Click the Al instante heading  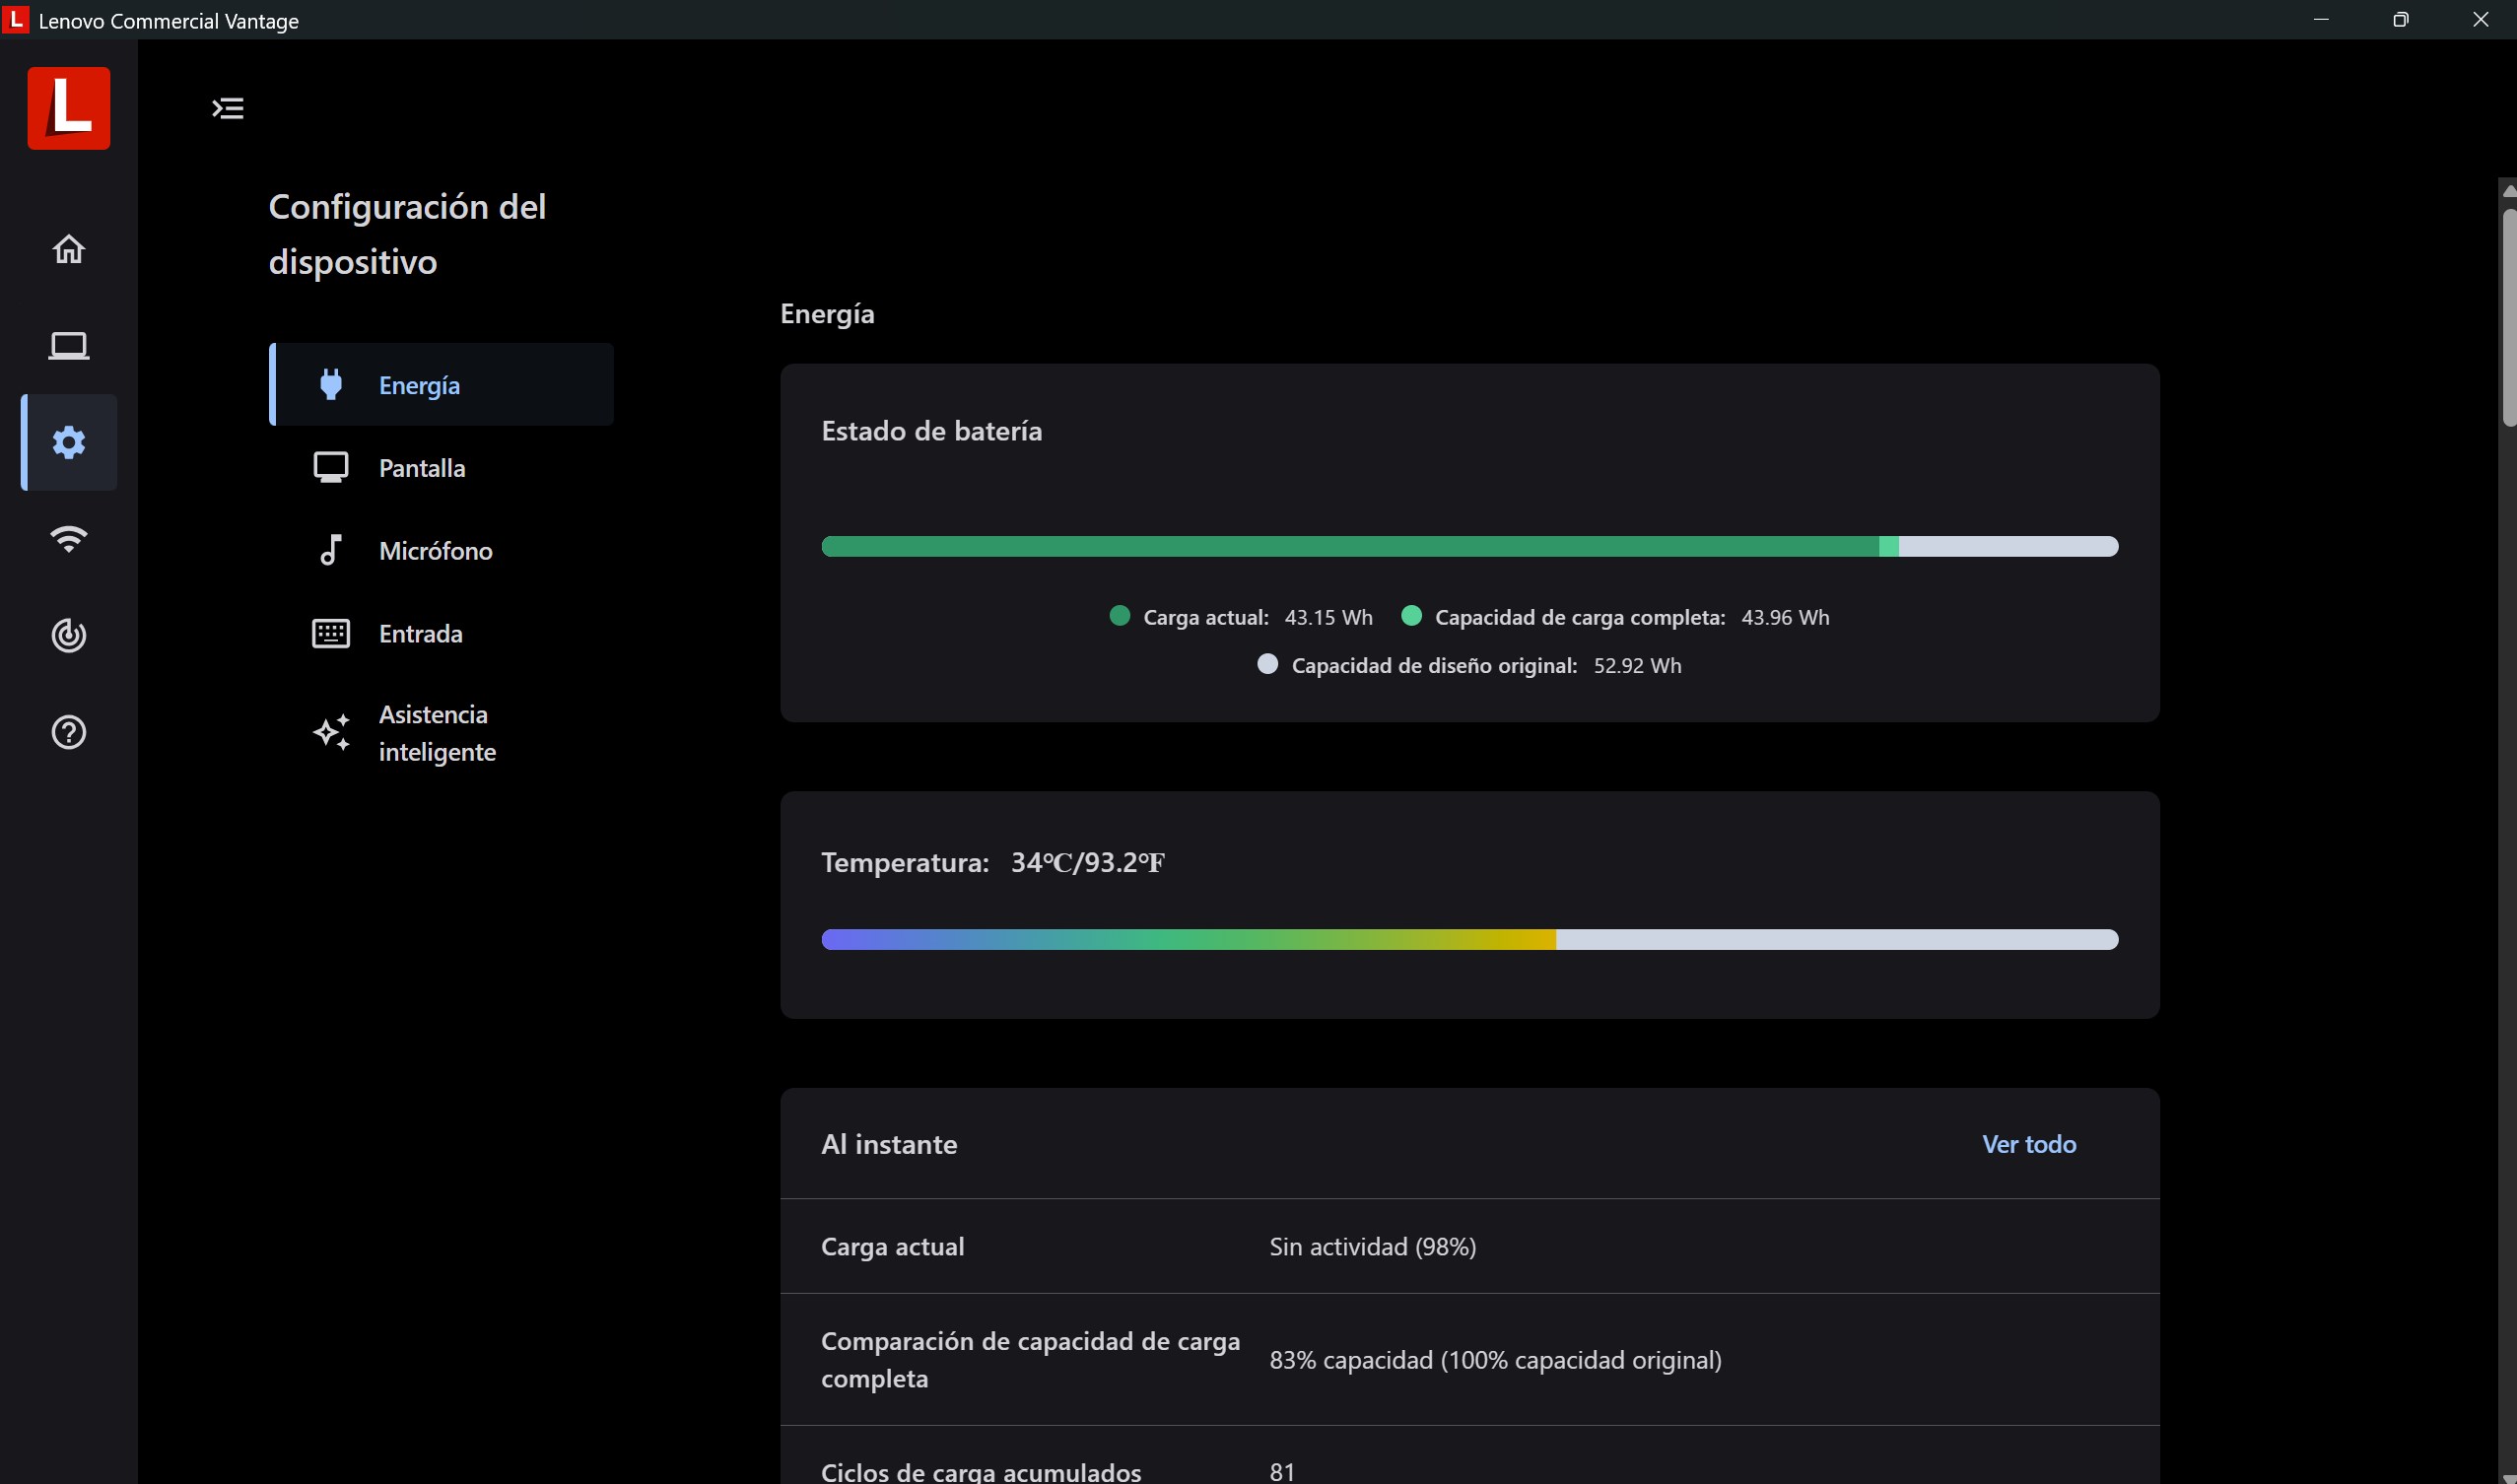click(889, 1144)
